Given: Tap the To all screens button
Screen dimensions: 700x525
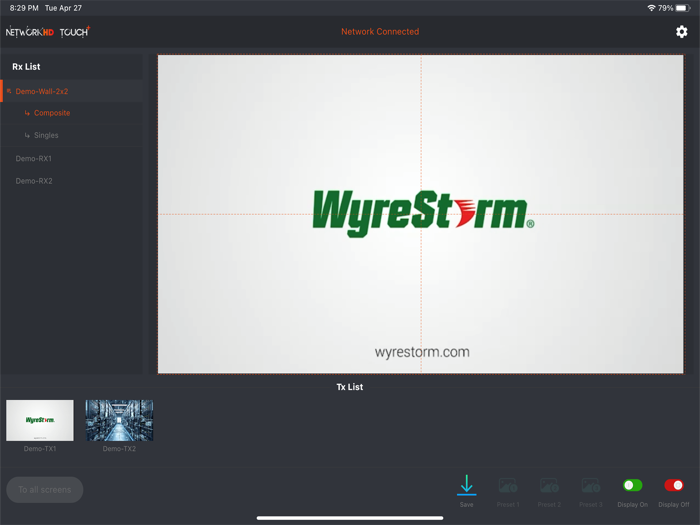Looking at the screenshot, I should tap(45, 490).
